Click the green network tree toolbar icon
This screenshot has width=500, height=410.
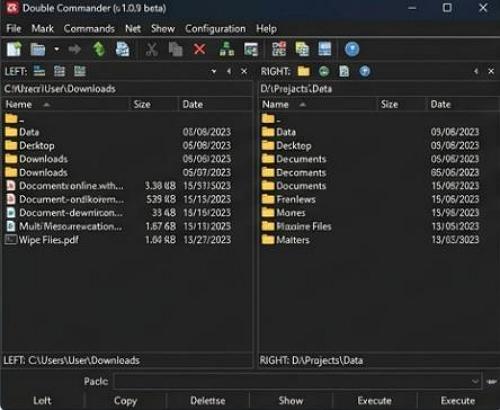[227, 49]
